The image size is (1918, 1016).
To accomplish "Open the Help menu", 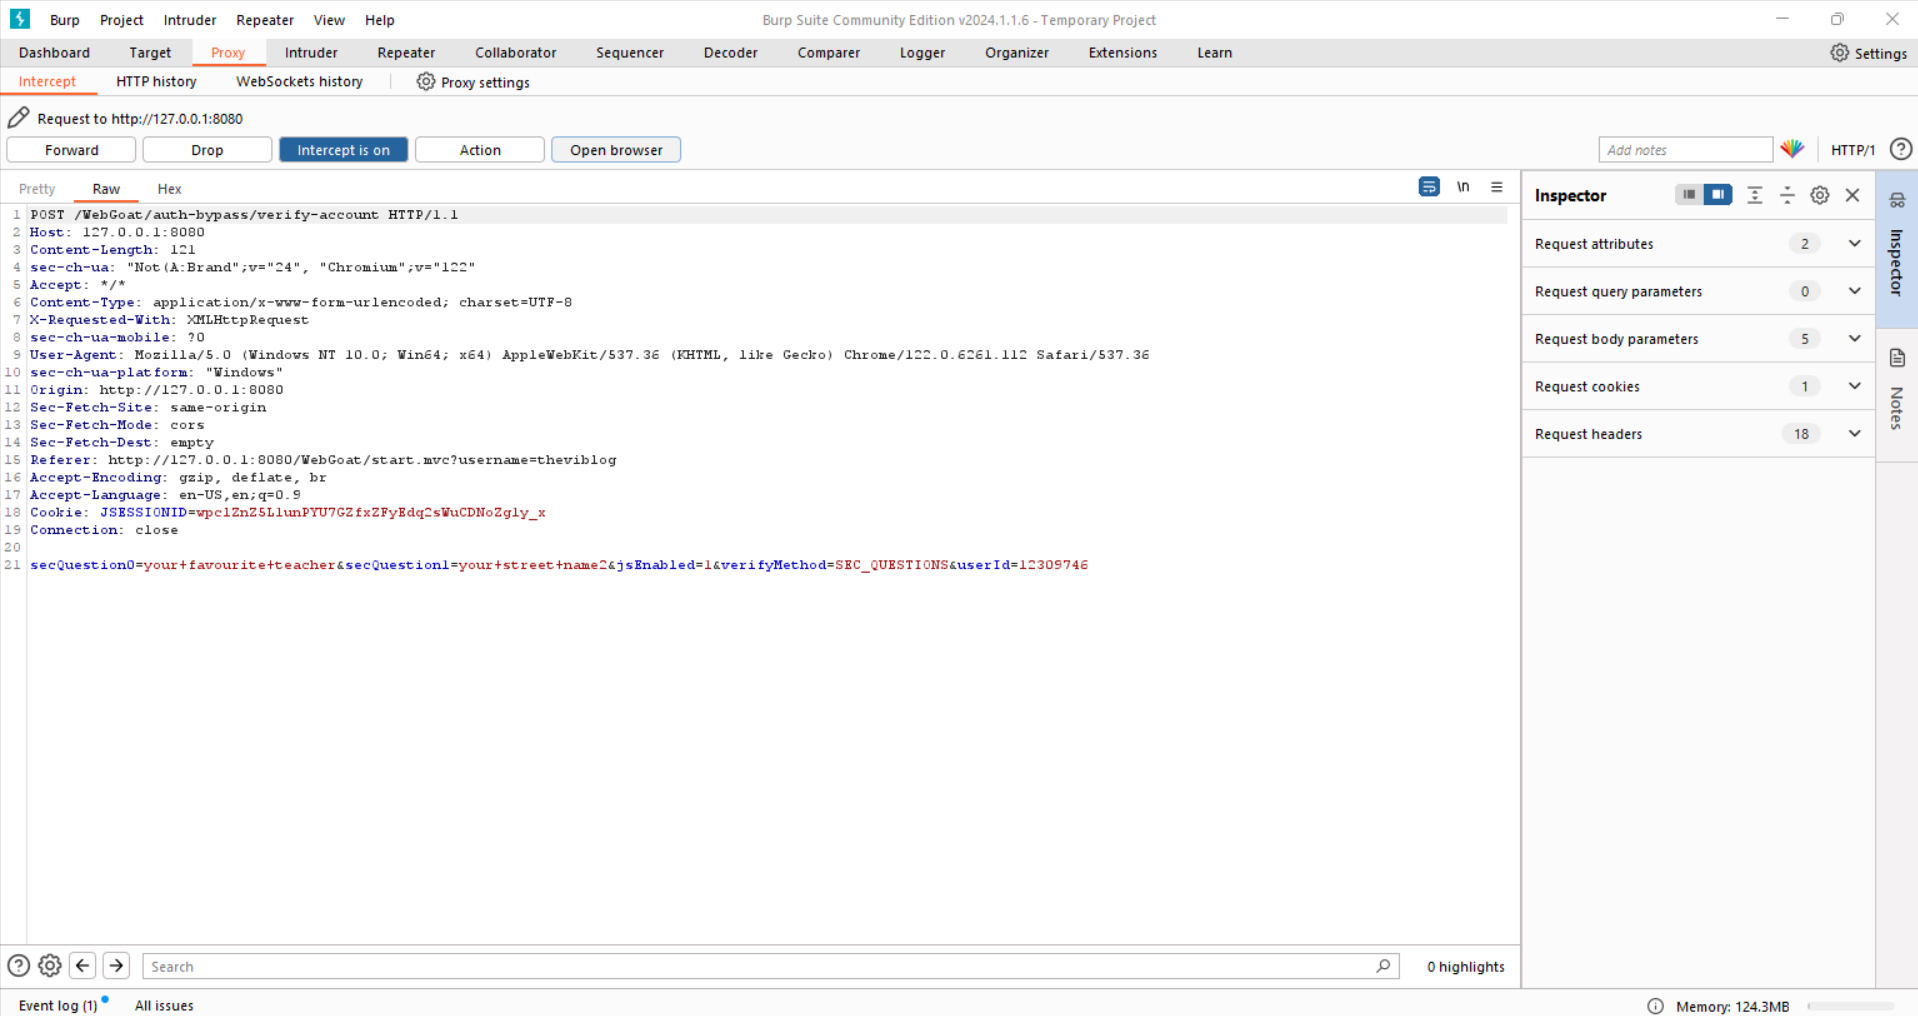I will tap(380, 20).
